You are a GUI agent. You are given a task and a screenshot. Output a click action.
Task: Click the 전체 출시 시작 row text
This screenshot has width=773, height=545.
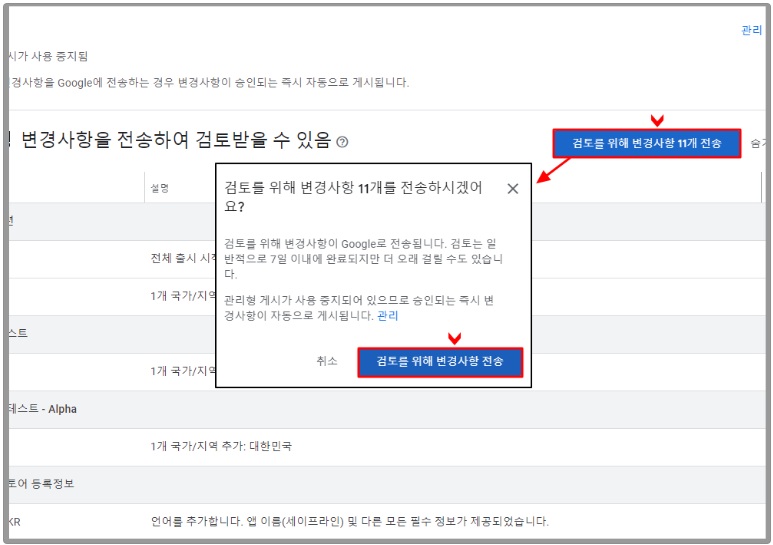click(183, 258)
